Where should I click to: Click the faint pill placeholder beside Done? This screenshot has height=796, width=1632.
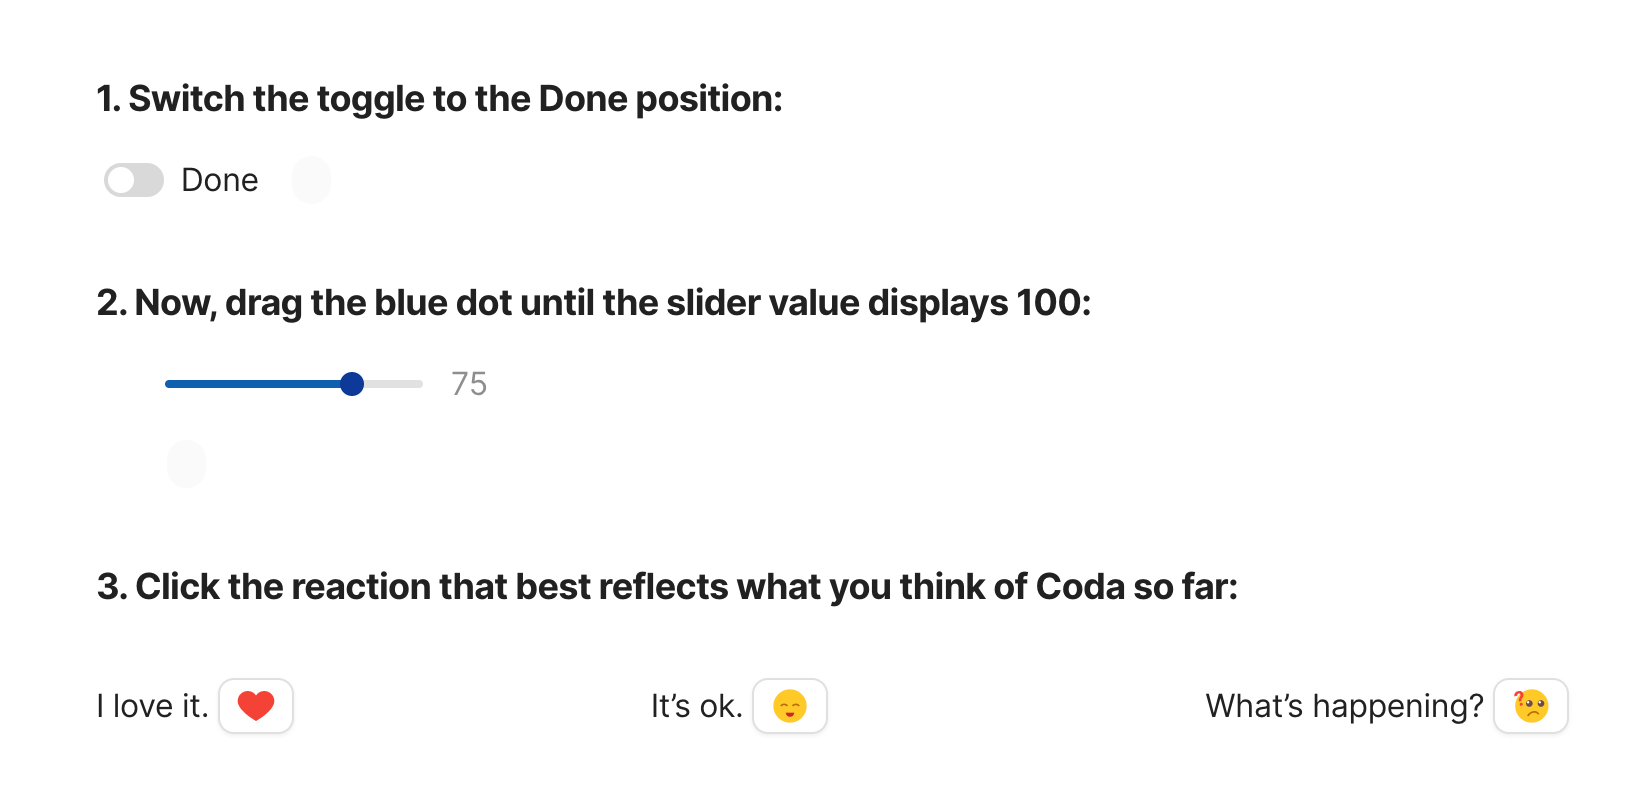[311, 180]
